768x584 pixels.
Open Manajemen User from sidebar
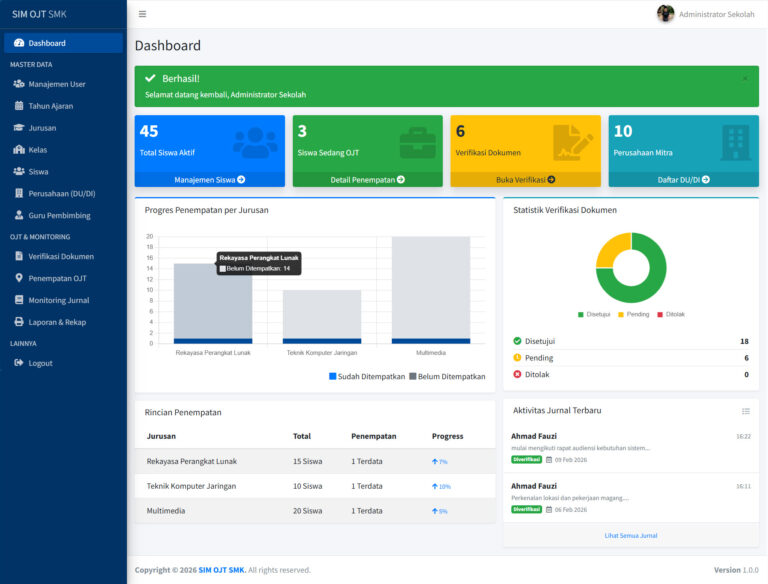[x=56, y=84]
